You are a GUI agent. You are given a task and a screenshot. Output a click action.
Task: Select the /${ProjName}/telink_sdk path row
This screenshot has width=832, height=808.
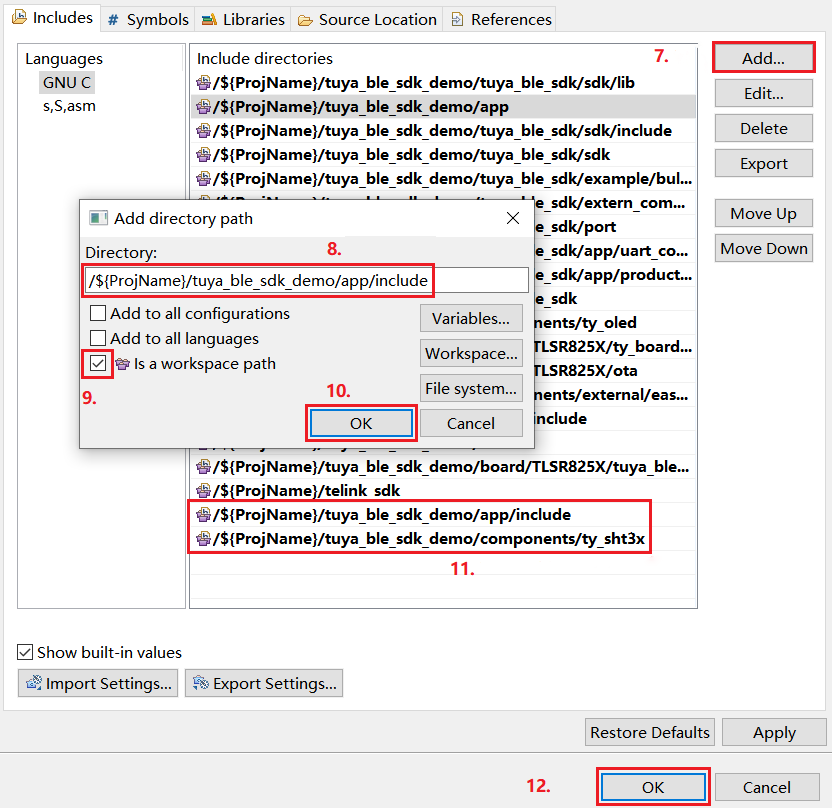click(x=443, y=491)
